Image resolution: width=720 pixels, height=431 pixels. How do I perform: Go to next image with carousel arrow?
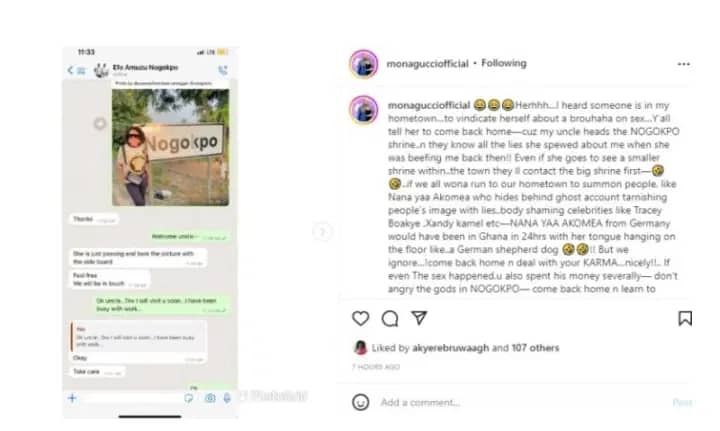(x=322, y=232)
